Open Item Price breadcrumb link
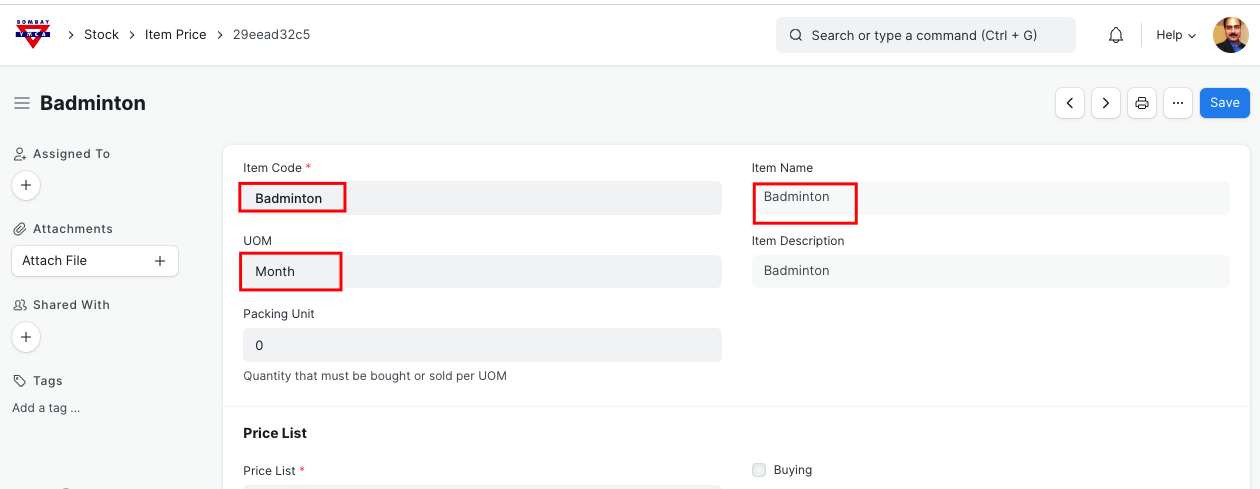 [175, 35]
